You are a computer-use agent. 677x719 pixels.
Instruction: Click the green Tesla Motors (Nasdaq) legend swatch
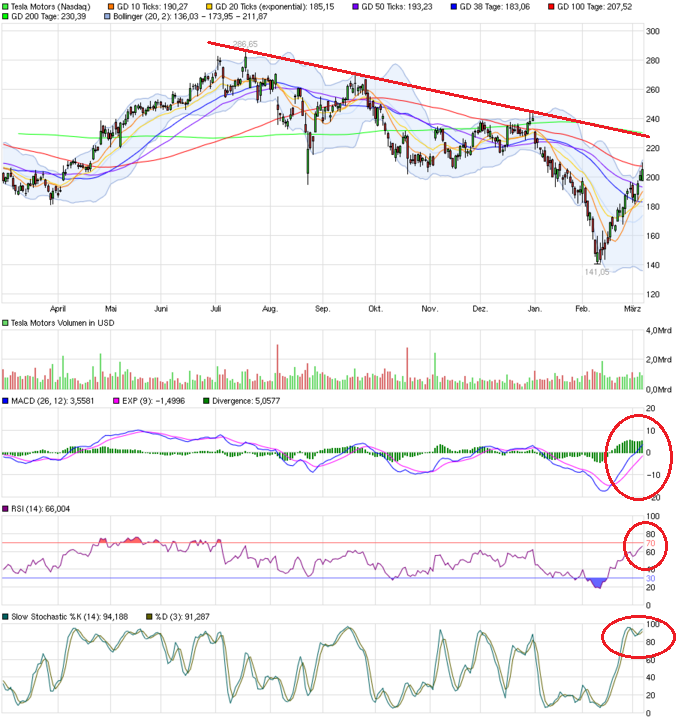pos(6,7)
